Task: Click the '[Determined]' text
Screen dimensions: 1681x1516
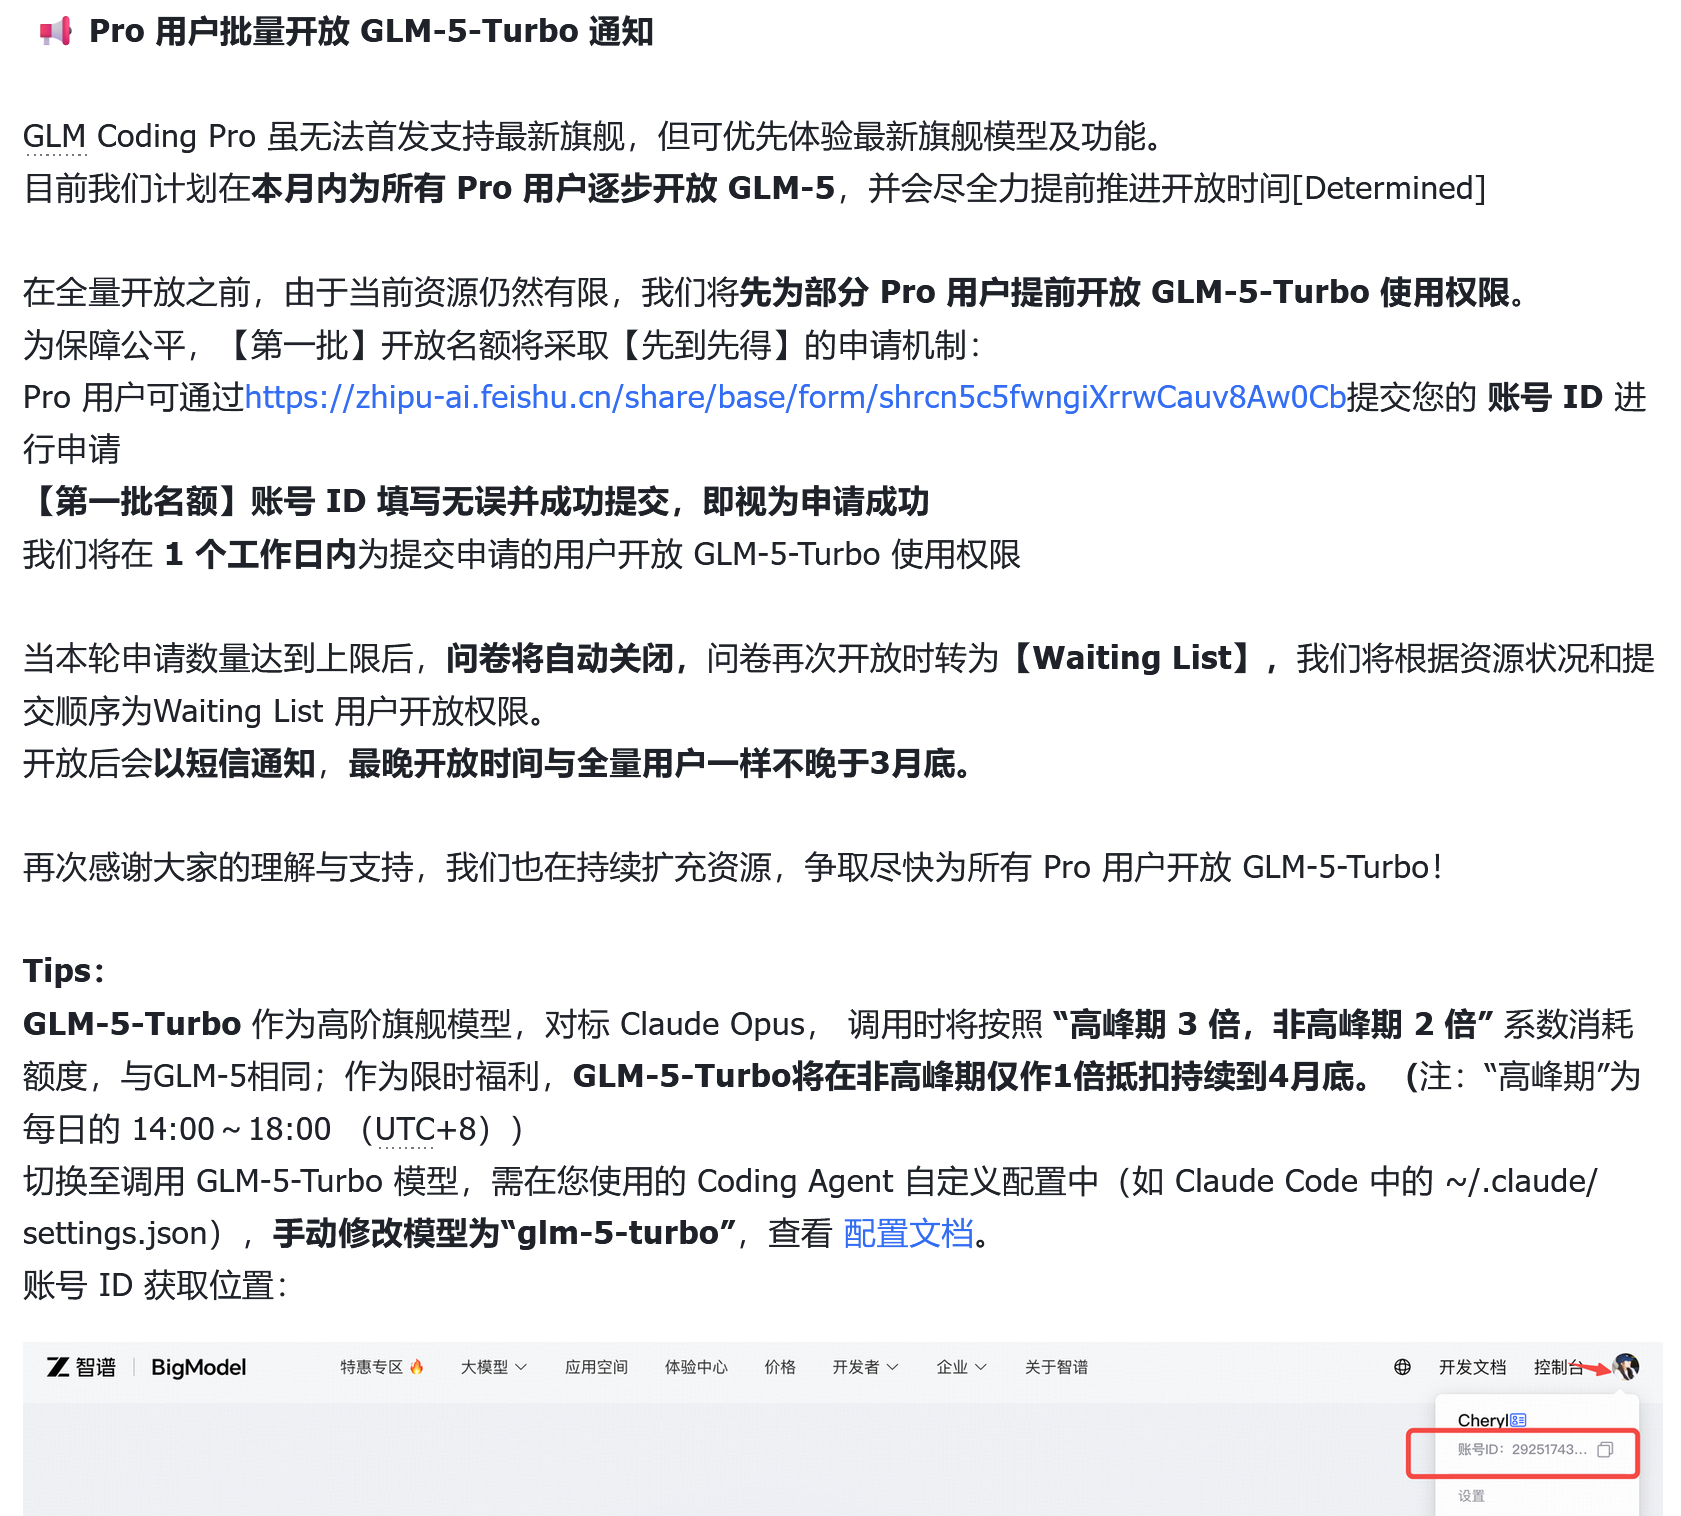Action: click(1389, 188)
